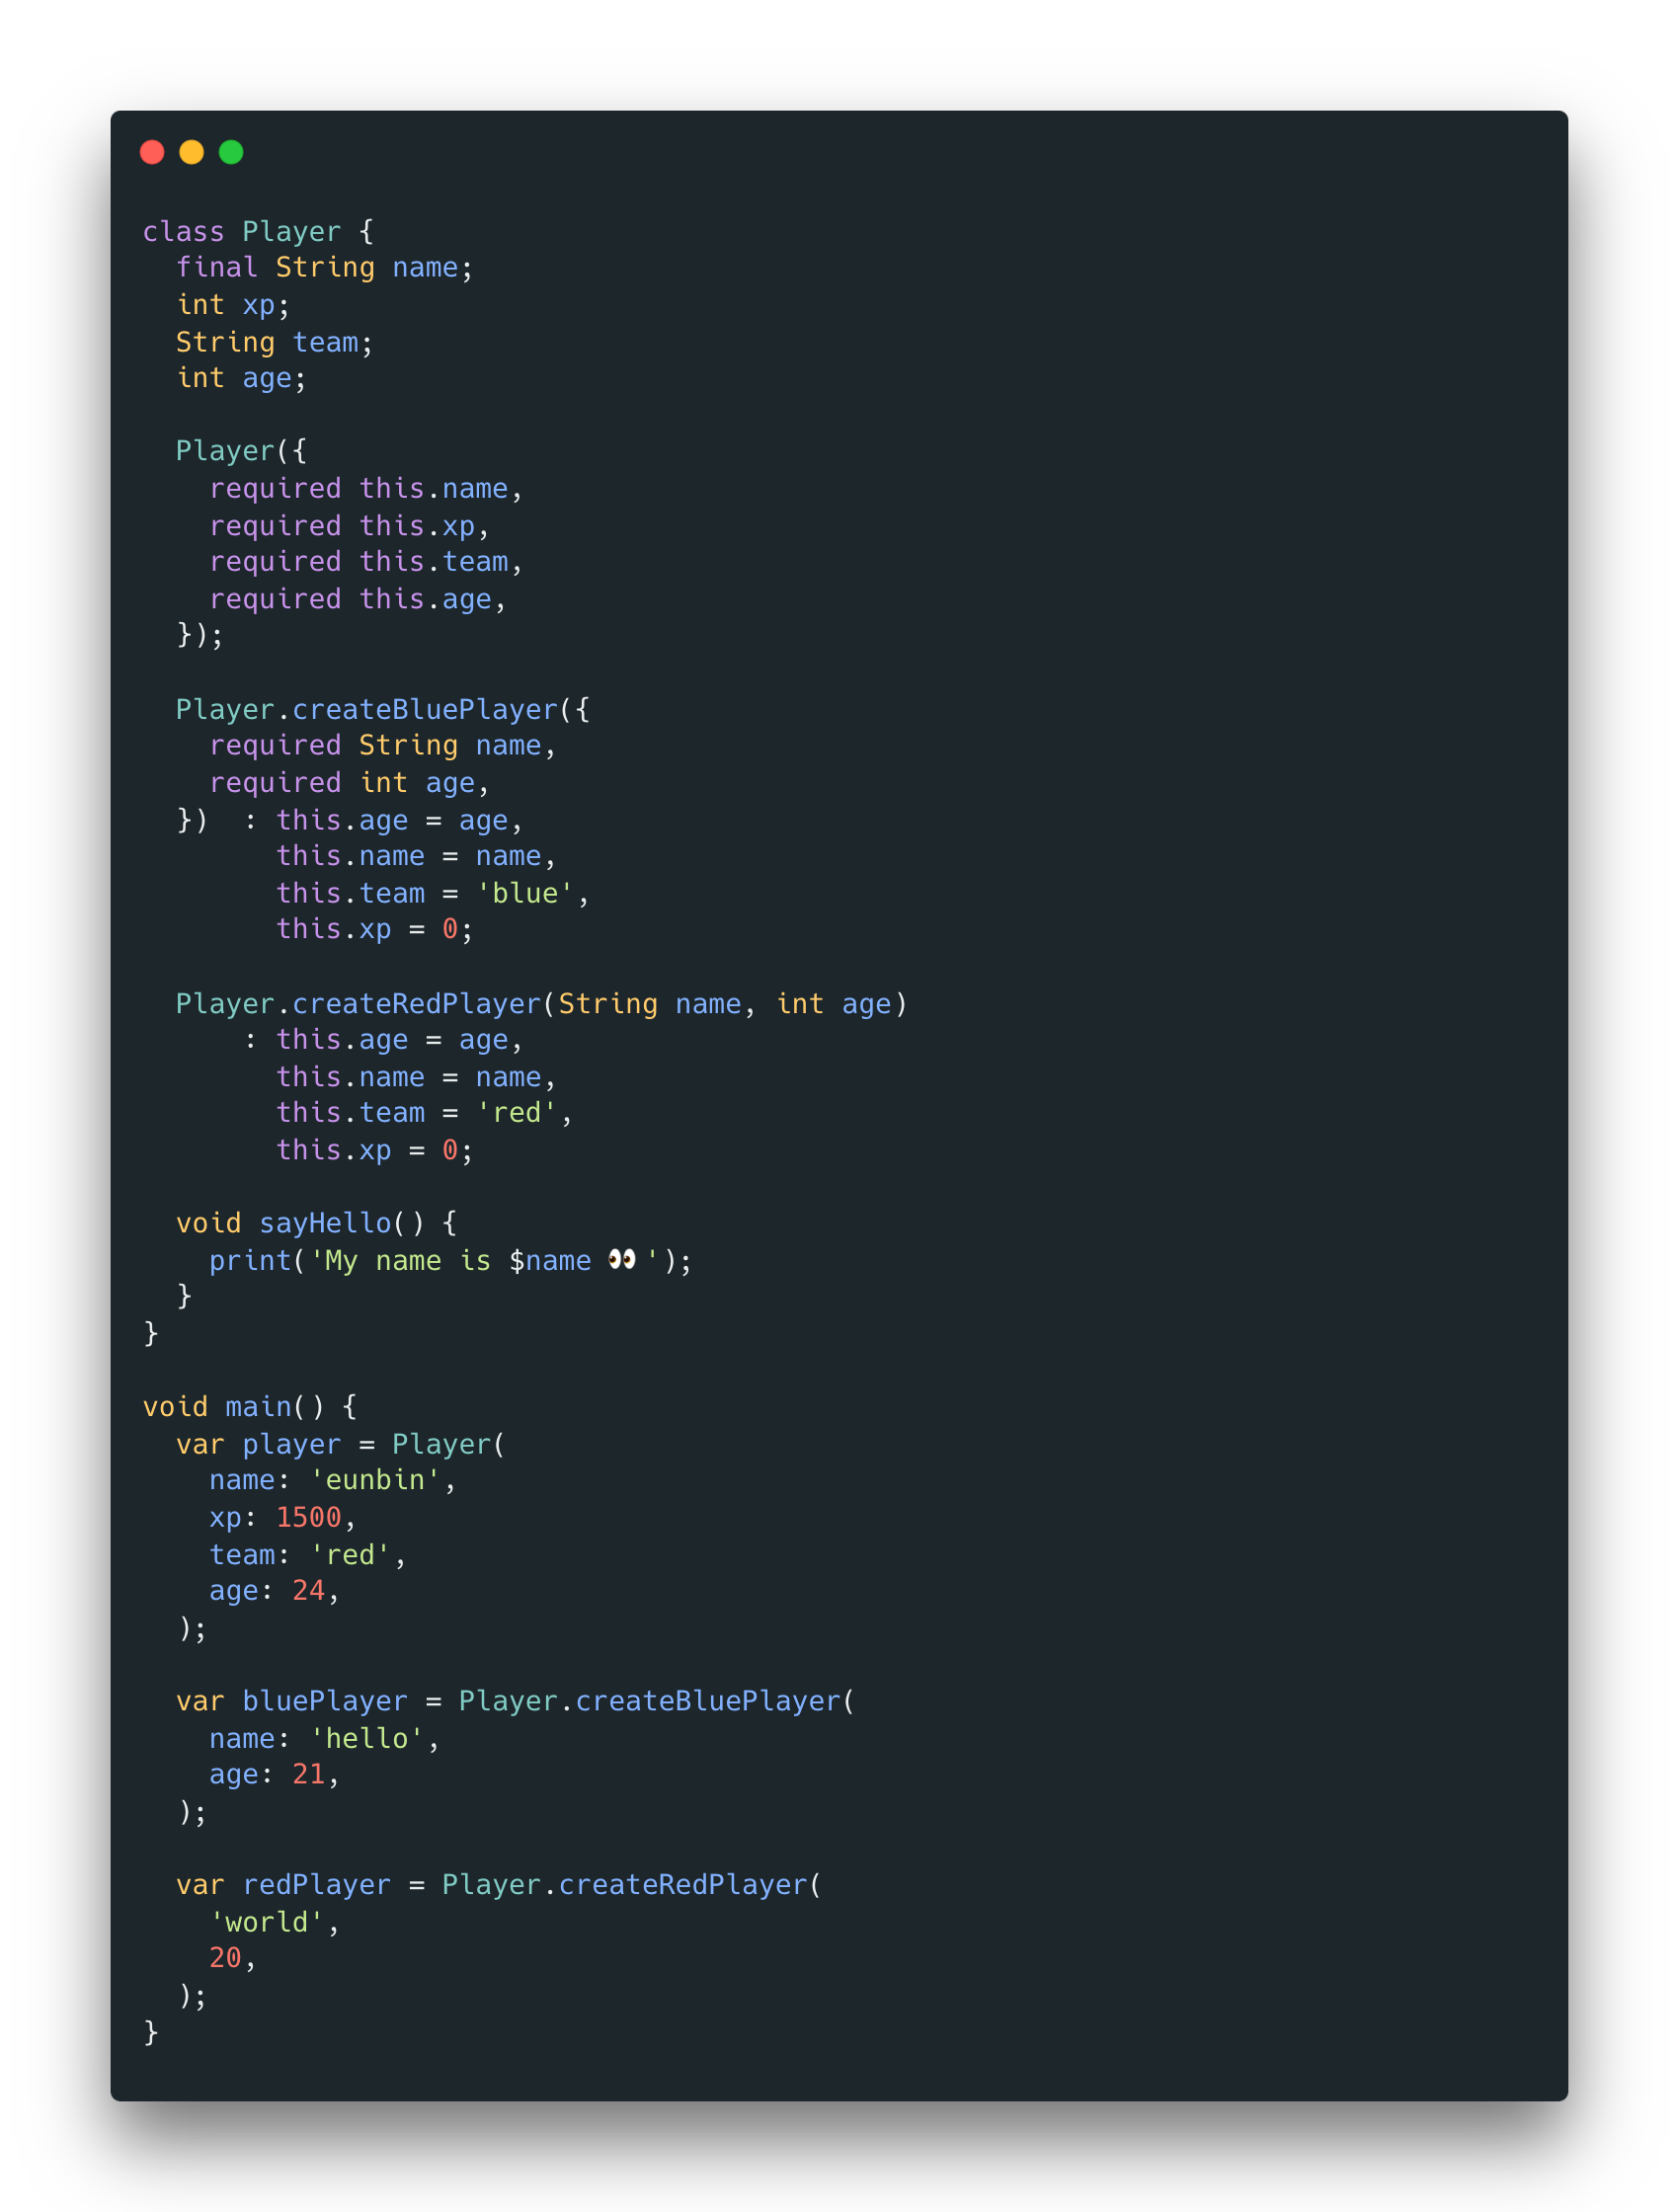Click name: 'eunbin', argument line
Screen dimensions: 1679x2212
(x=333, y=1481)
